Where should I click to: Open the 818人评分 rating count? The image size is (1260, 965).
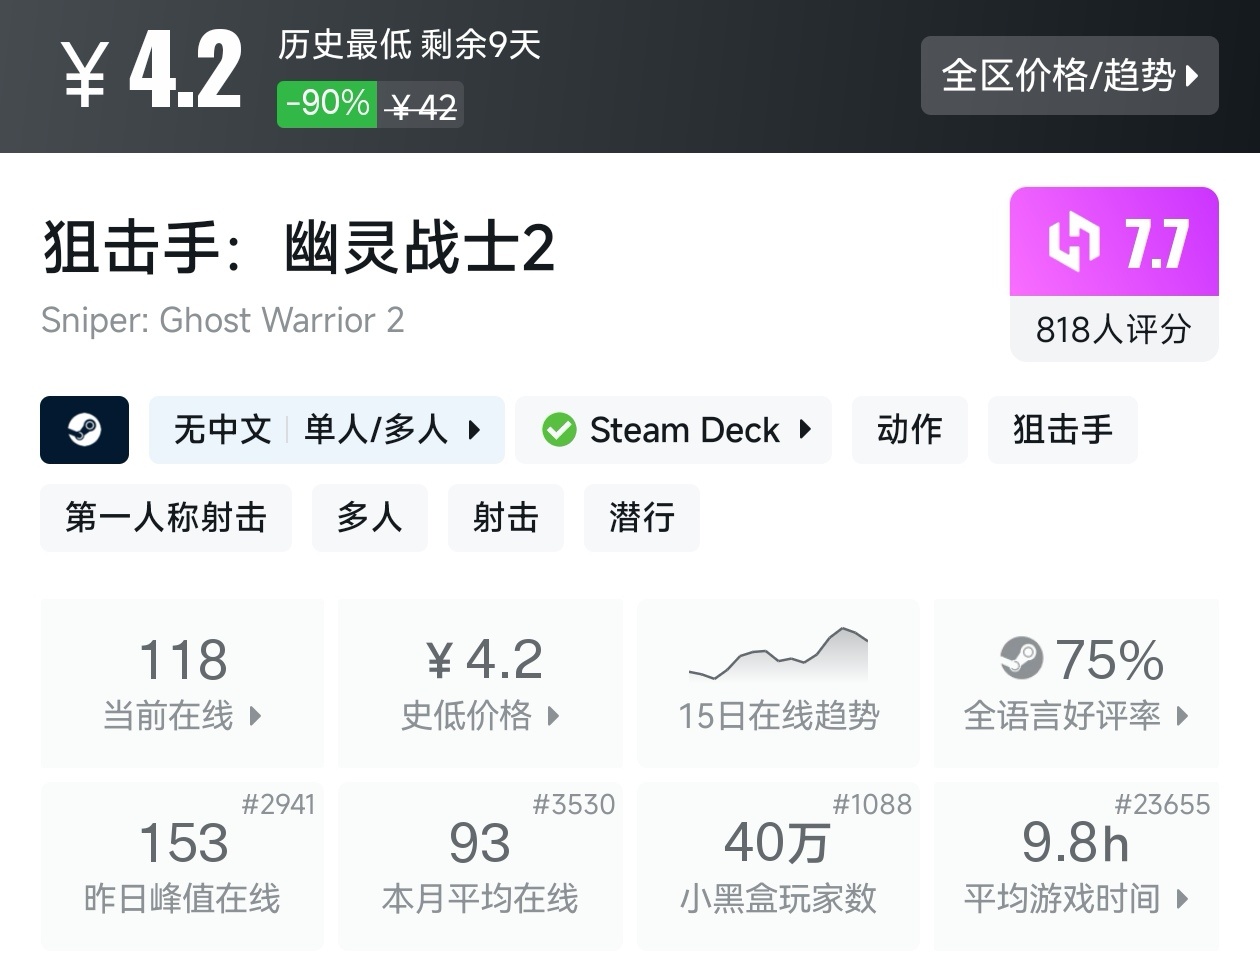[1113, 329]
